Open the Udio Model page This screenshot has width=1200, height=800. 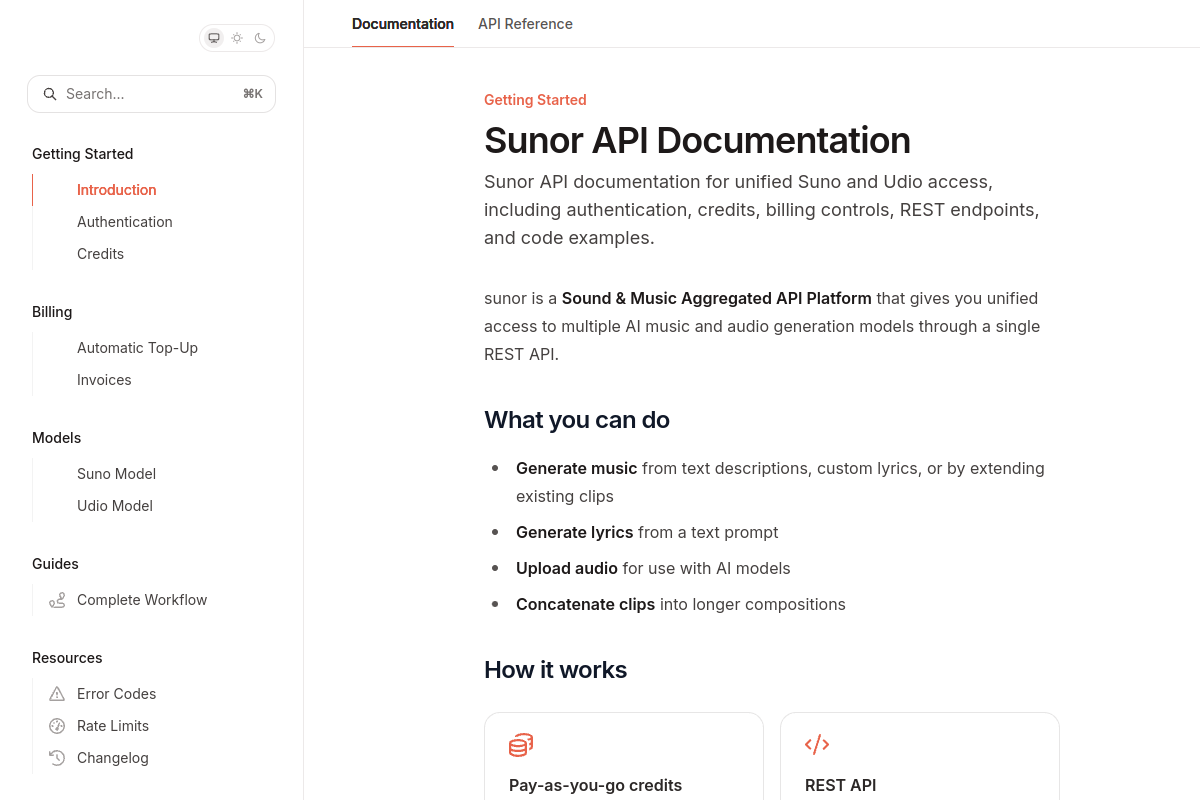click(x=115, y=506)
